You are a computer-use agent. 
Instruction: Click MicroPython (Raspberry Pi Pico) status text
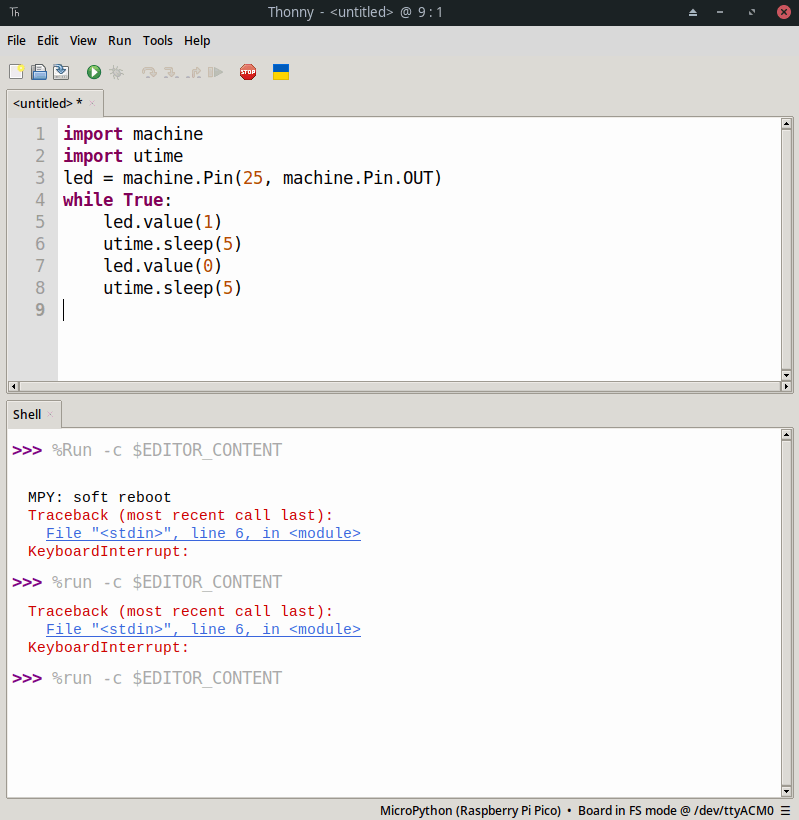(x=470, y=810)
